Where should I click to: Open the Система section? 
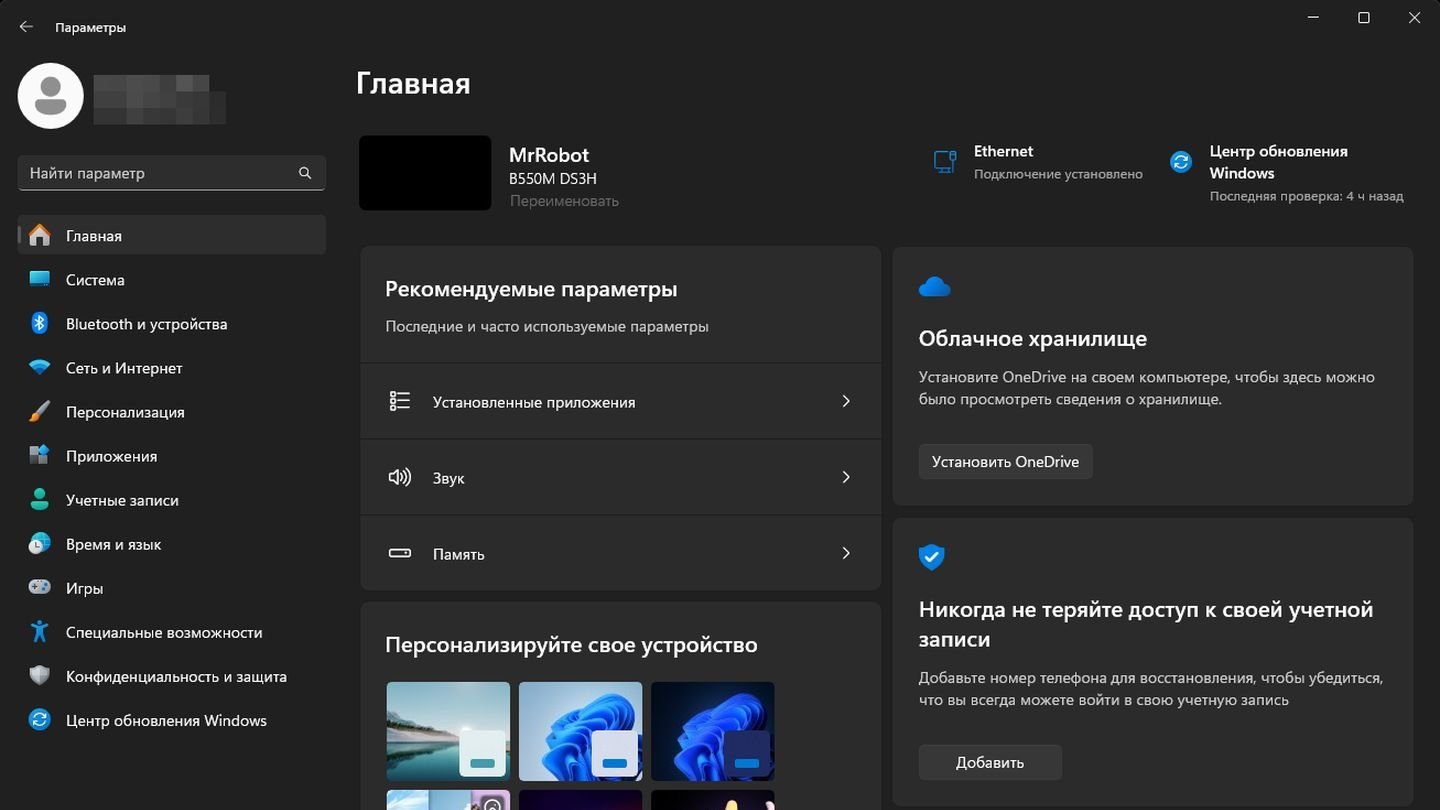[172, 280]
